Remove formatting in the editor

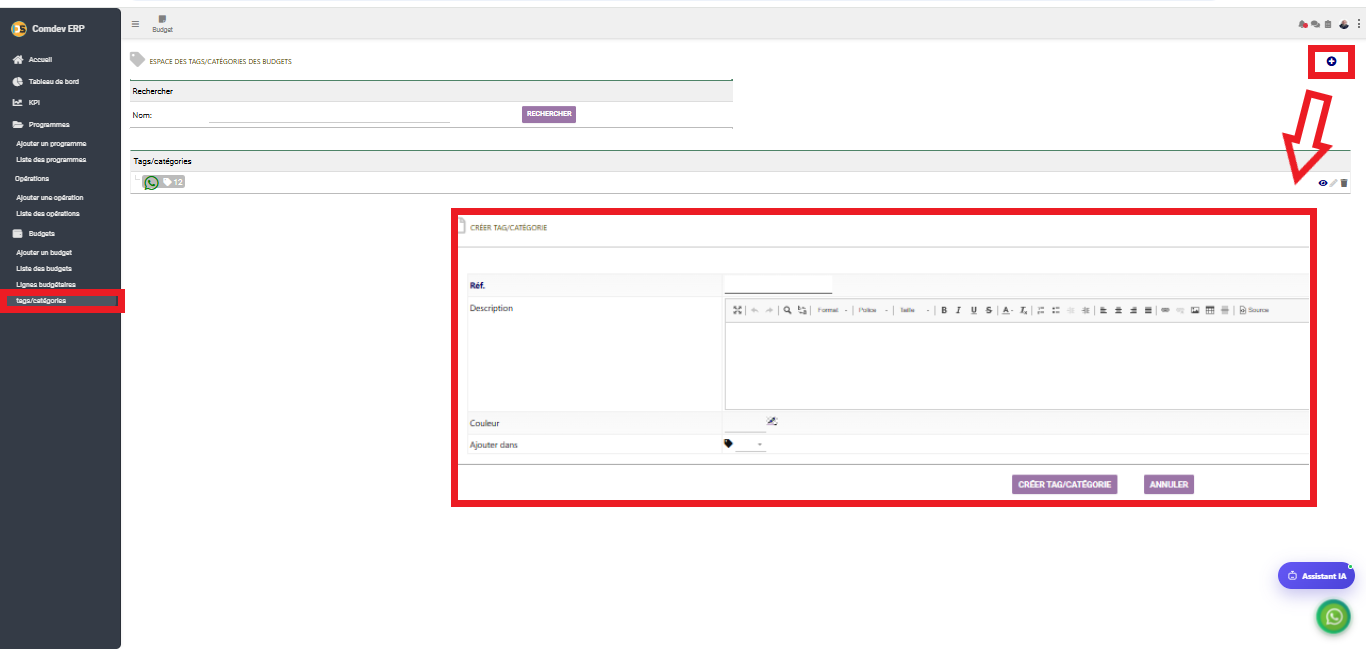1024,310
